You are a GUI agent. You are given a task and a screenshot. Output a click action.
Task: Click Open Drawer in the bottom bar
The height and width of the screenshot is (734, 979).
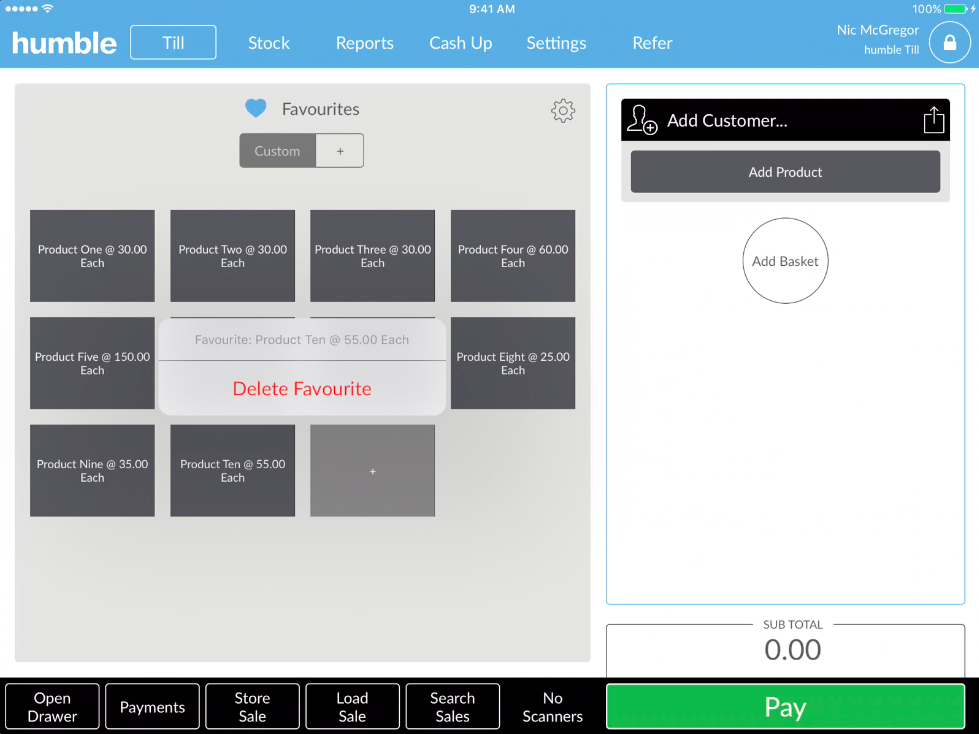pos(52,707)
